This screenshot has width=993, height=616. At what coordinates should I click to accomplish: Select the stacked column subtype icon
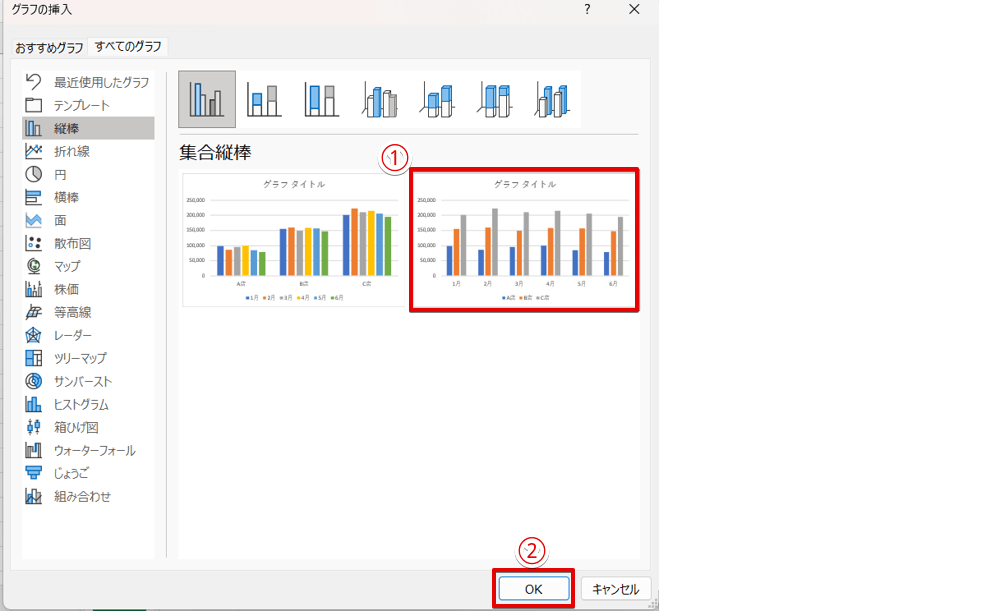pos(264,99)
